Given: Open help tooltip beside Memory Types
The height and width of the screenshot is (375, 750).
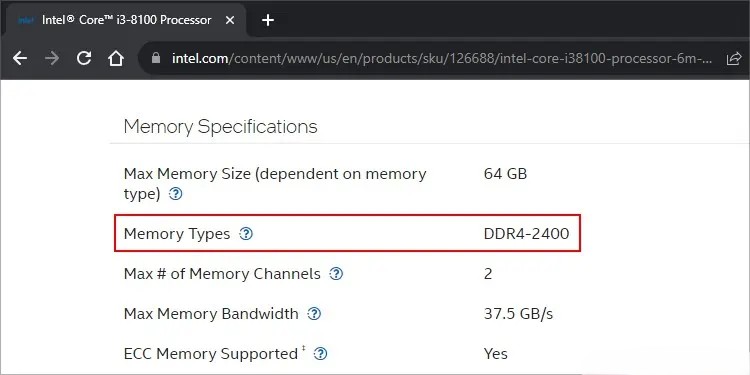Looking at the screenshot, I should click(246, 233).
